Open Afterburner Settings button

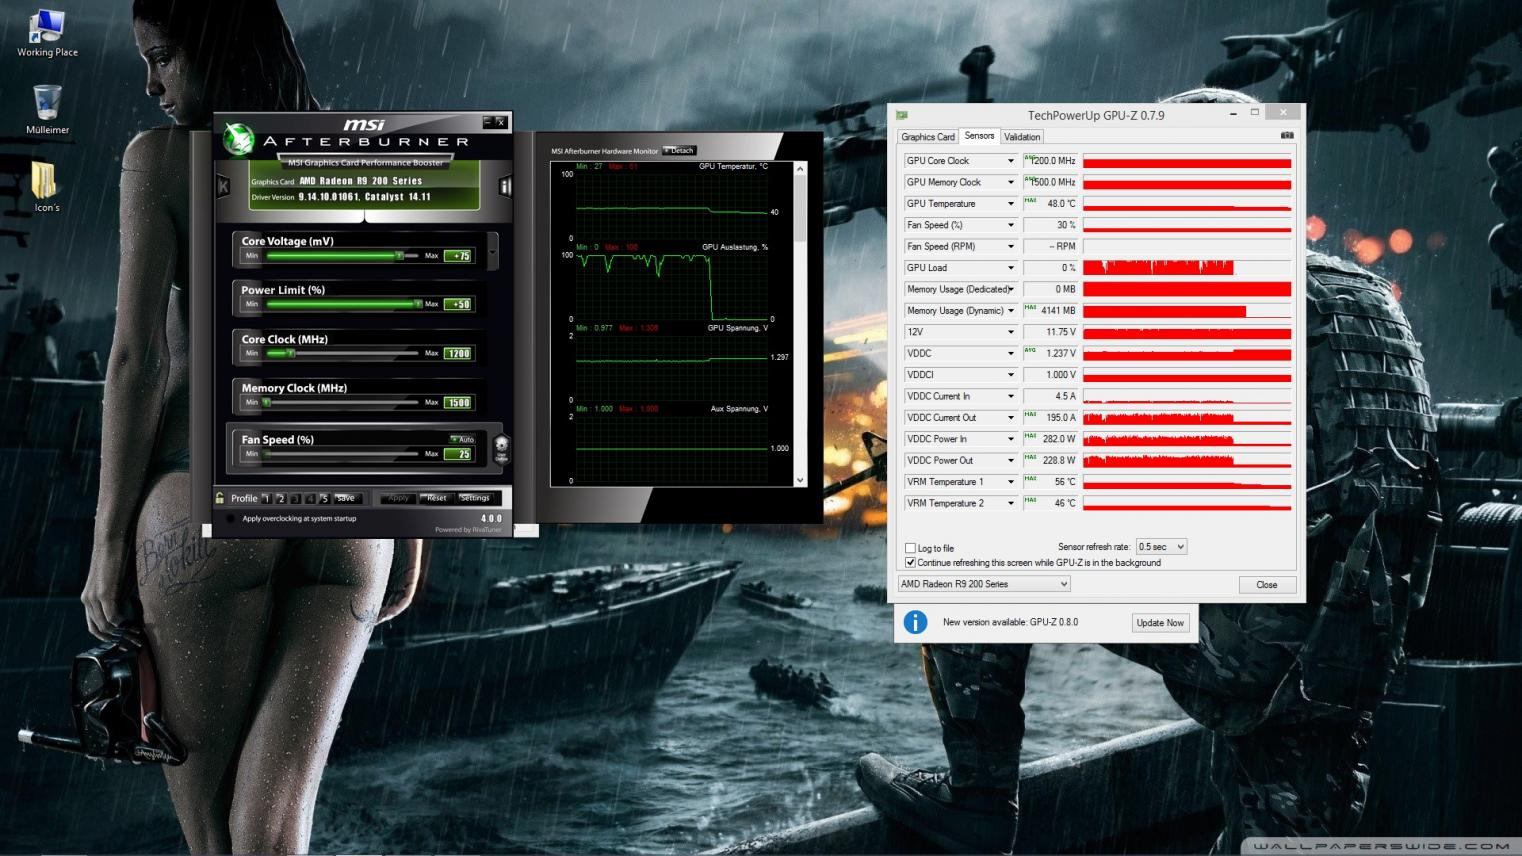(475, 498)
